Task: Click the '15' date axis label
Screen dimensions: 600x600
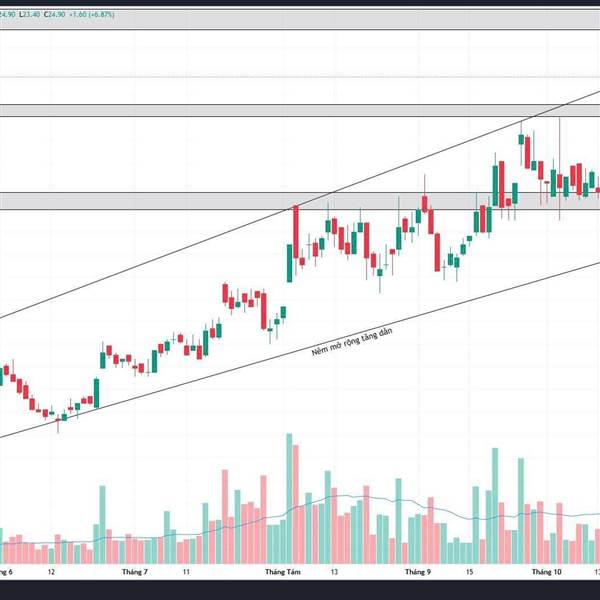Action: 470,572
